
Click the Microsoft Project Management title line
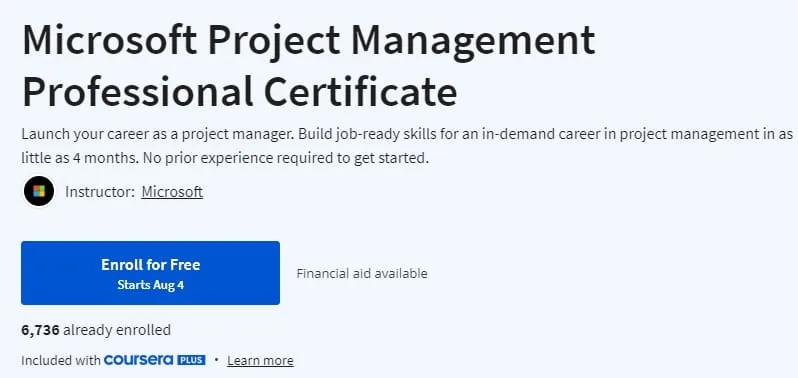coord(308,40)
